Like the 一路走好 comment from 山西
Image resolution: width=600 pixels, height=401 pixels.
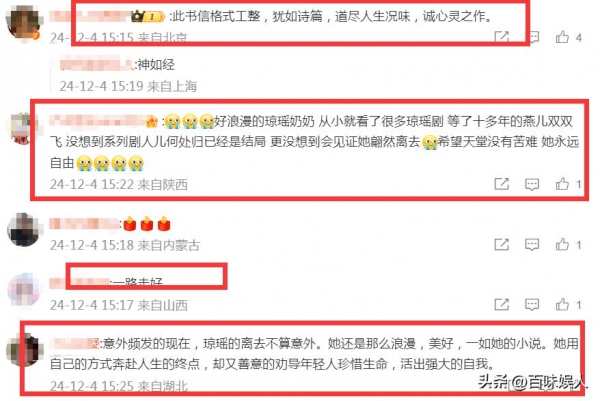[562, 305]
